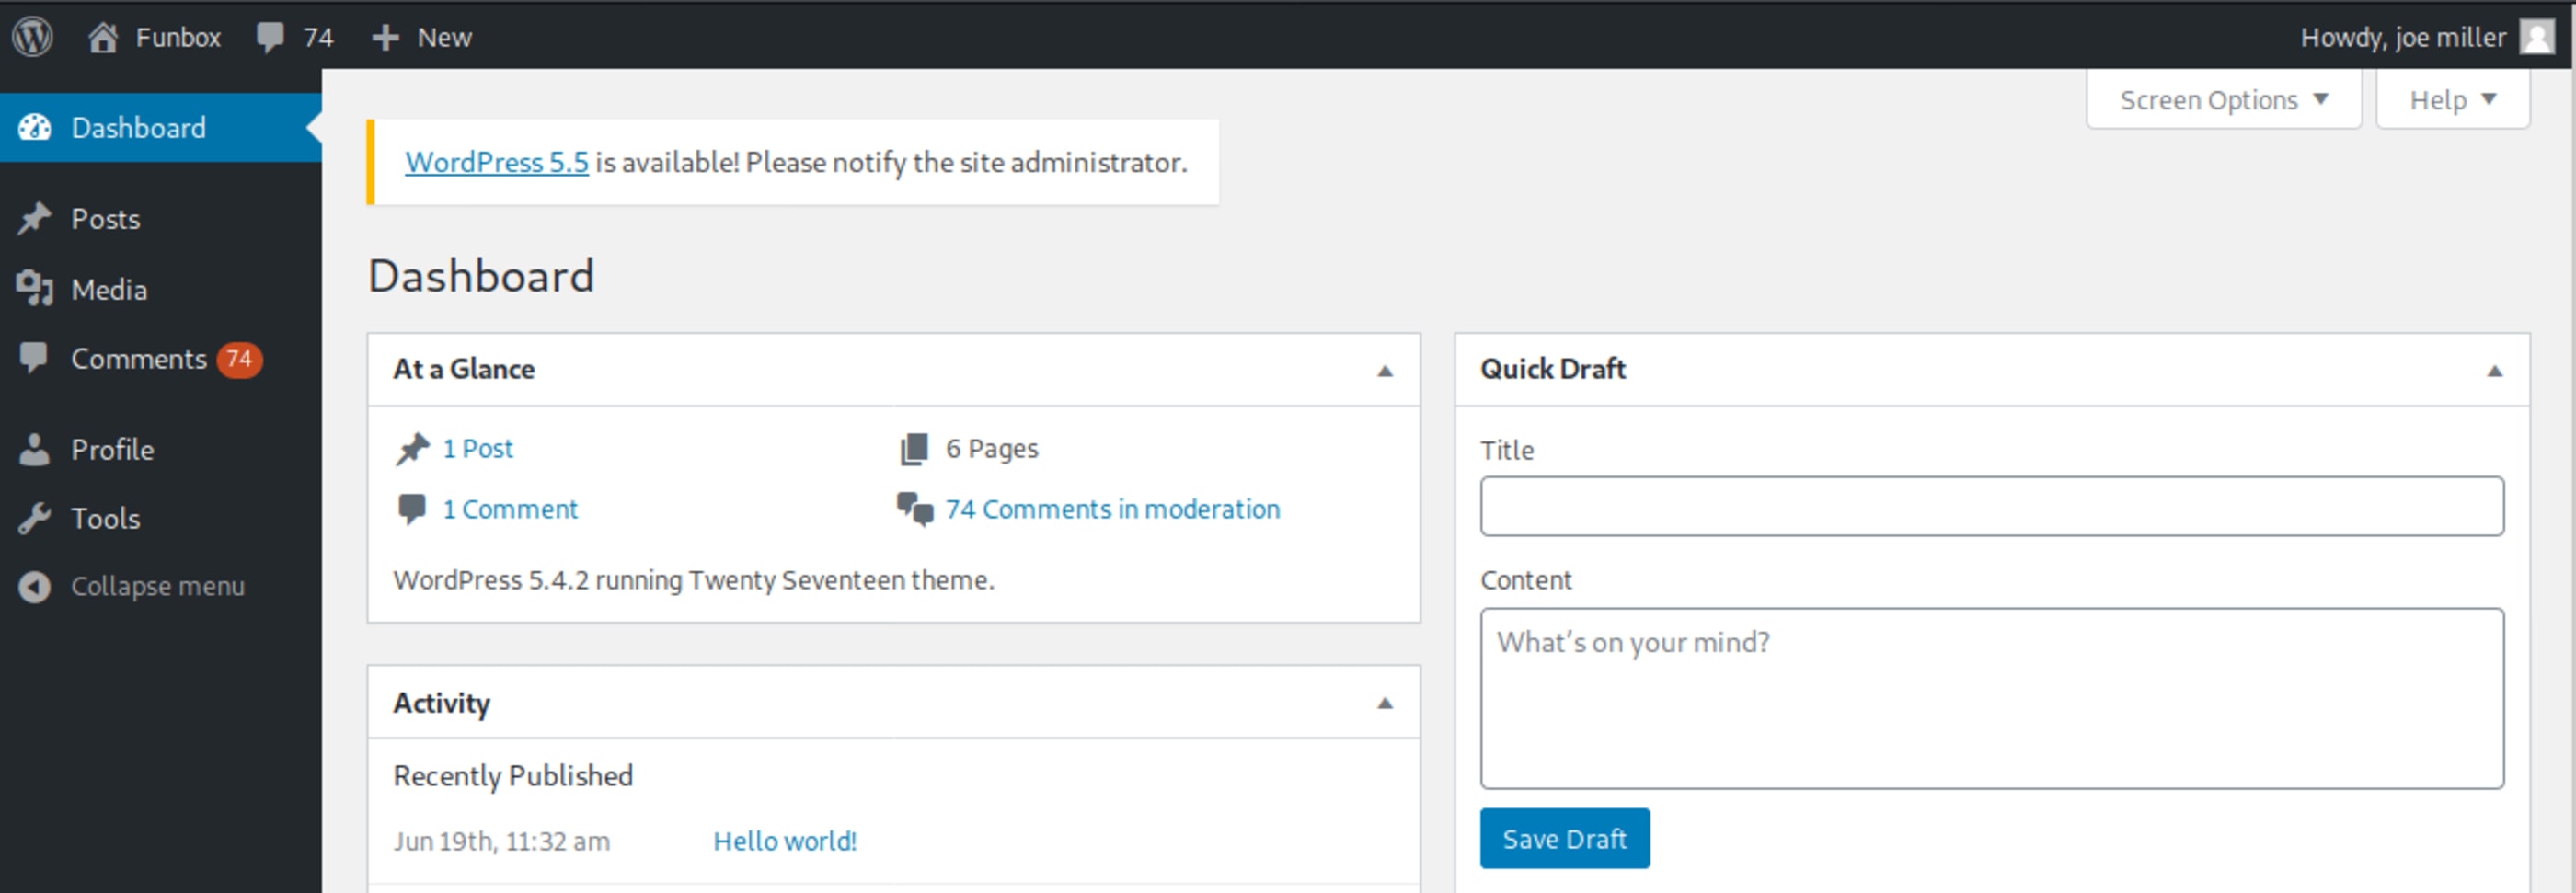Click the Profile person icon
Viewport: 2576px width, 893px height.
[x=35, y=449]
